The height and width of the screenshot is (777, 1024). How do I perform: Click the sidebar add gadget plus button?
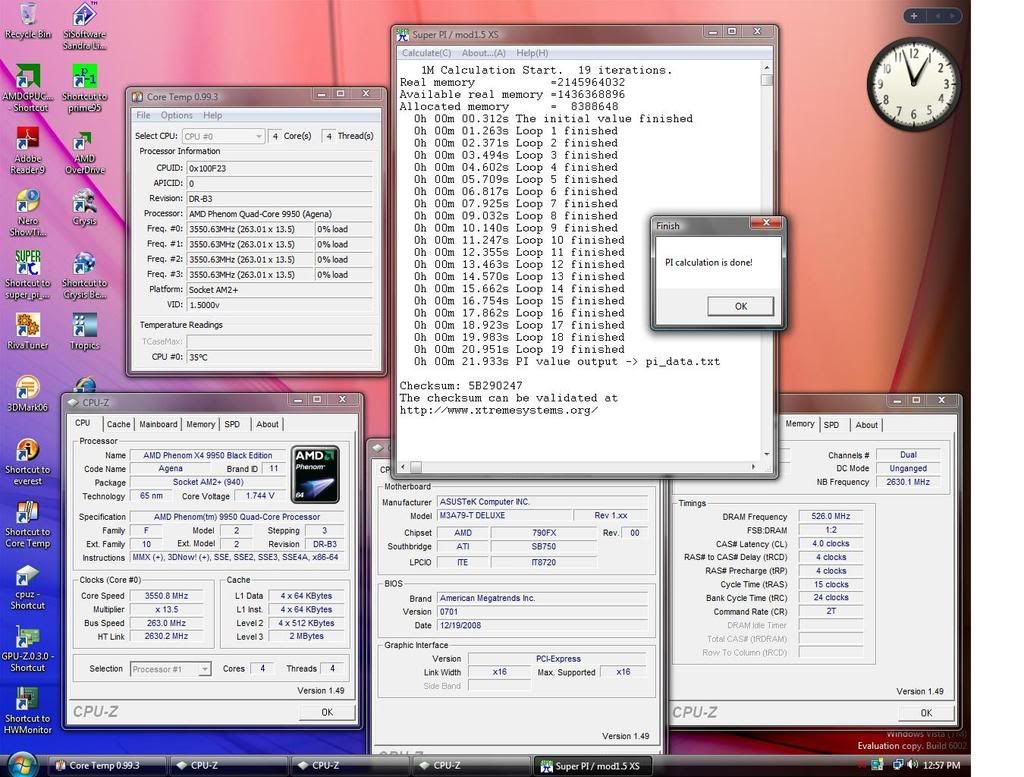tap(914, 16)
